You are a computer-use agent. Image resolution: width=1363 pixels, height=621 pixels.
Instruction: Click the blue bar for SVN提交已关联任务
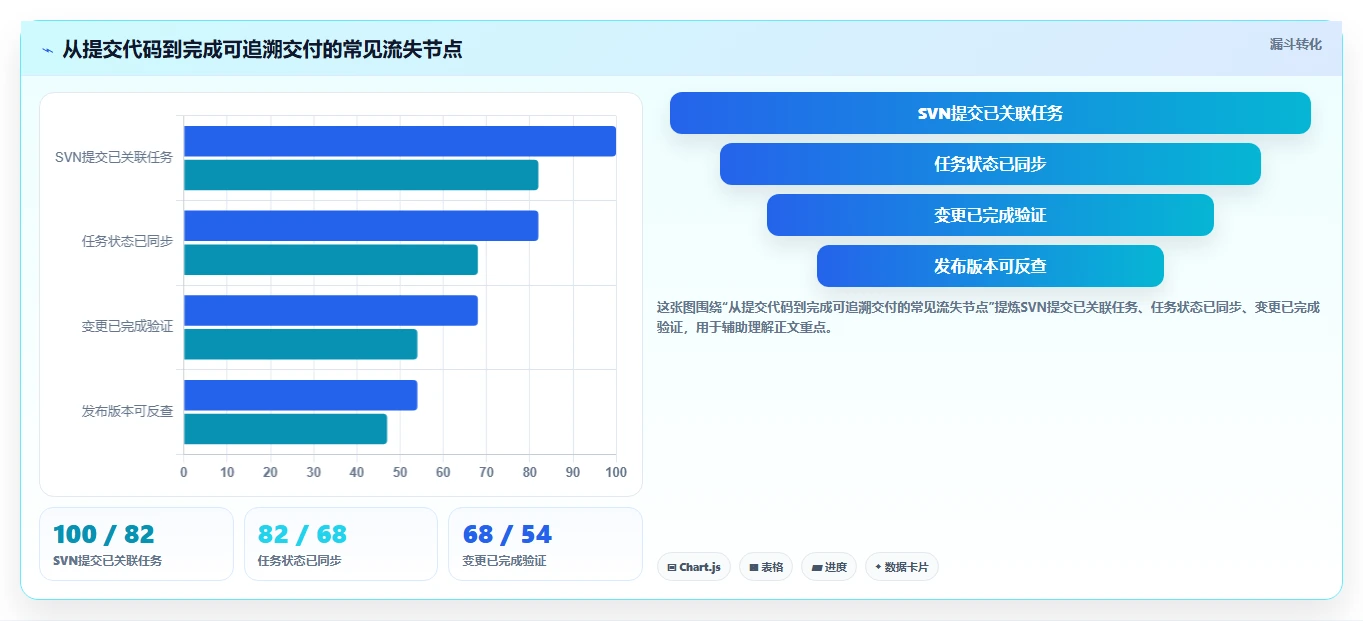pos(400,141)
